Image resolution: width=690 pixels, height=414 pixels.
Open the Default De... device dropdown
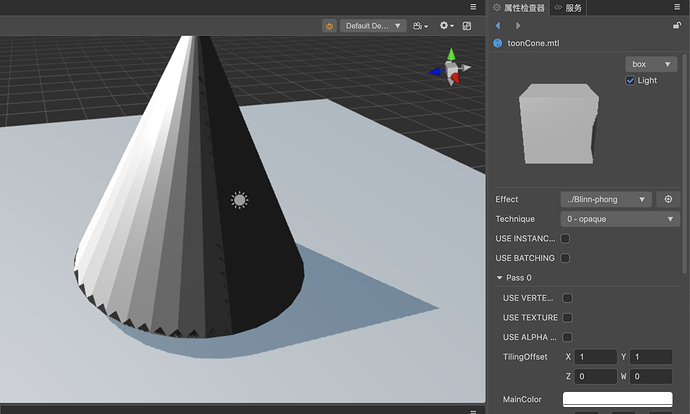click(x=373, y=26)
